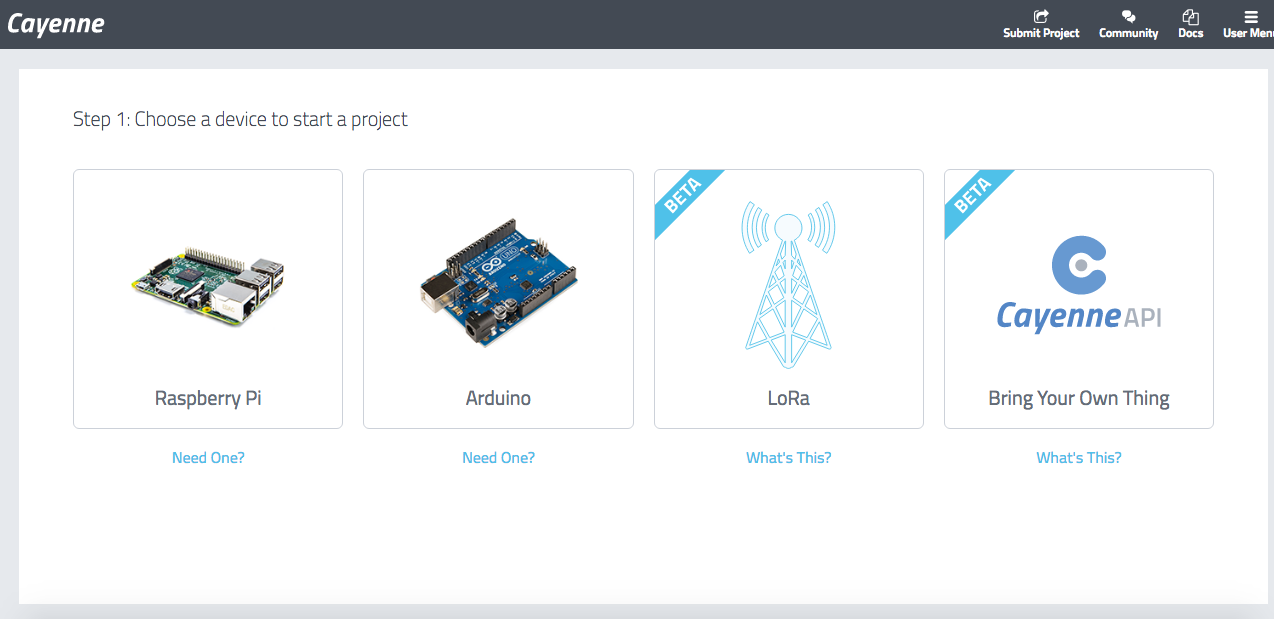This screenshot has width=1274, height=619.
Task: Click "What's This?" below Bring Your Own Thing
Action: tap(1078, 458)
